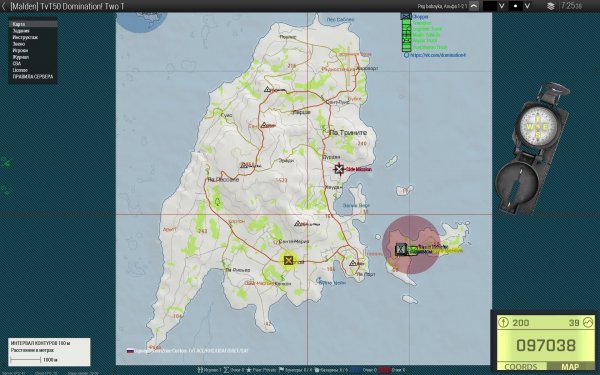Click the green unit marker inside the red zone
Image resolution: width=600 pixels, height=375 pixels.
(x=412, y=250)
